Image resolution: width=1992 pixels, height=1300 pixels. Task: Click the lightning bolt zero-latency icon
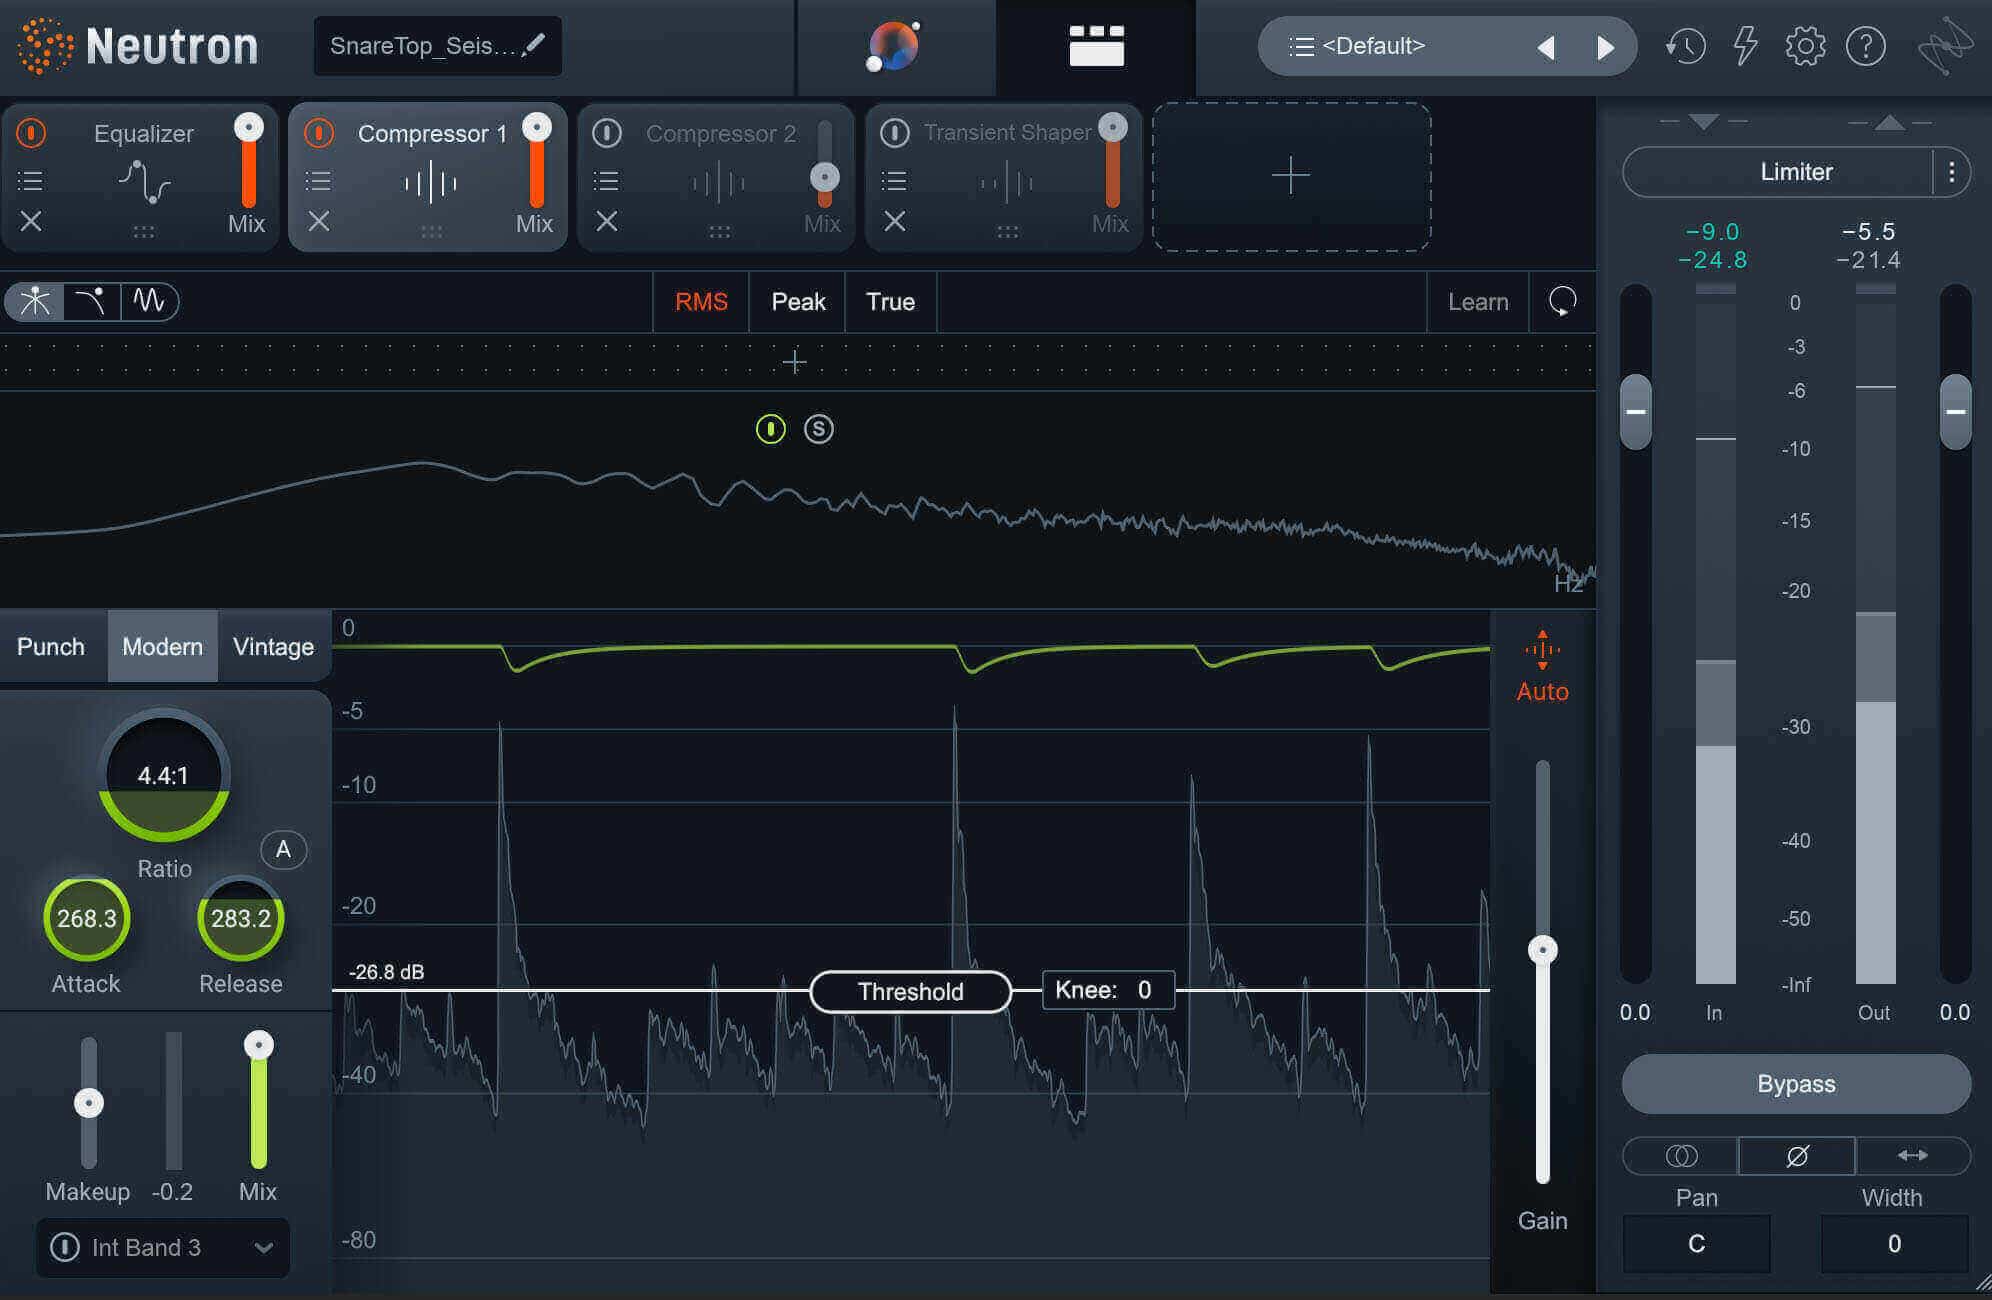[1745, 46]
